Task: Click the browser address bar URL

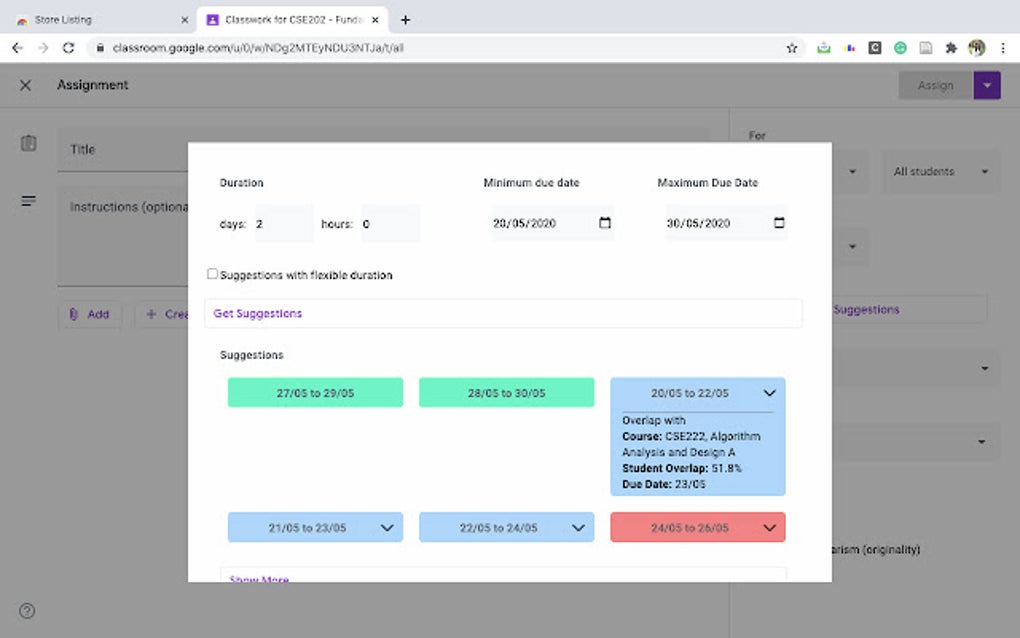Action: click(x=258, y=47)
